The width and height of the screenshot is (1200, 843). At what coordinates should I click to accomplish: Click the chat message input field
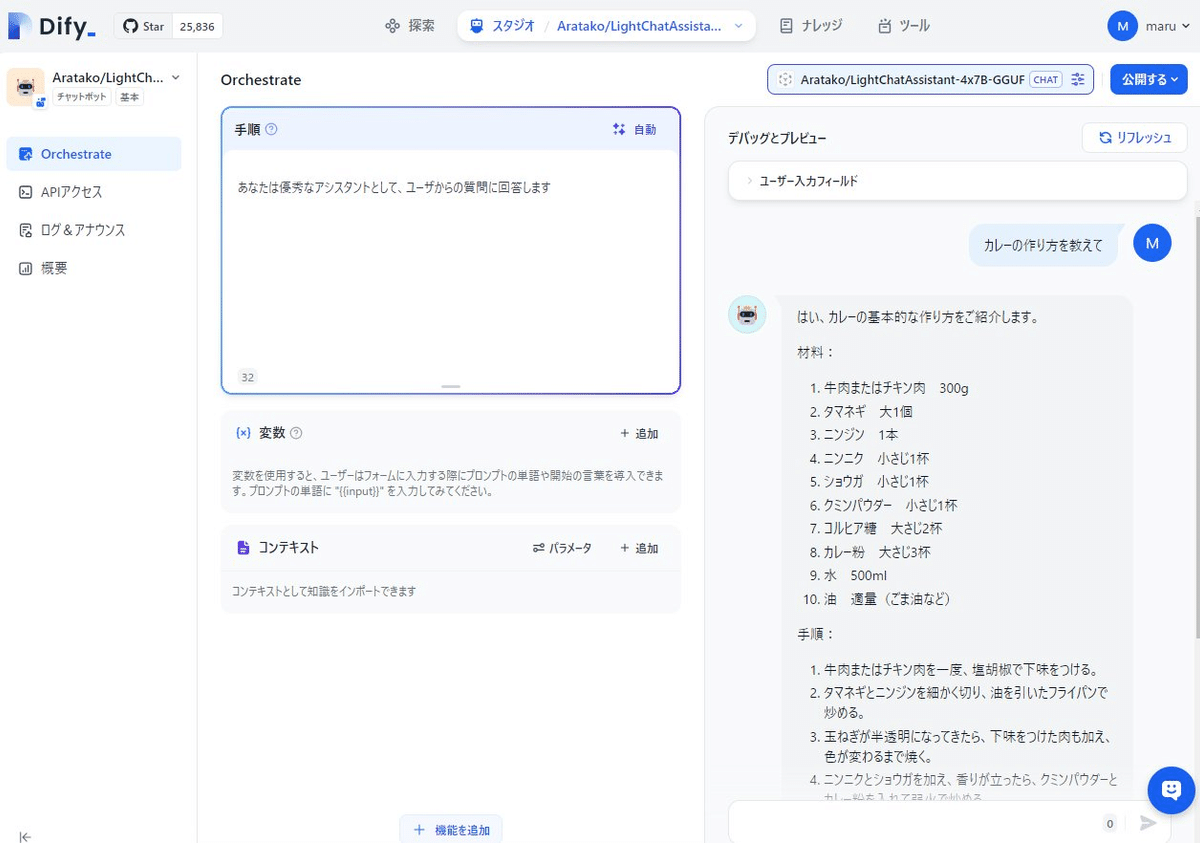click(x=900, y=822)
